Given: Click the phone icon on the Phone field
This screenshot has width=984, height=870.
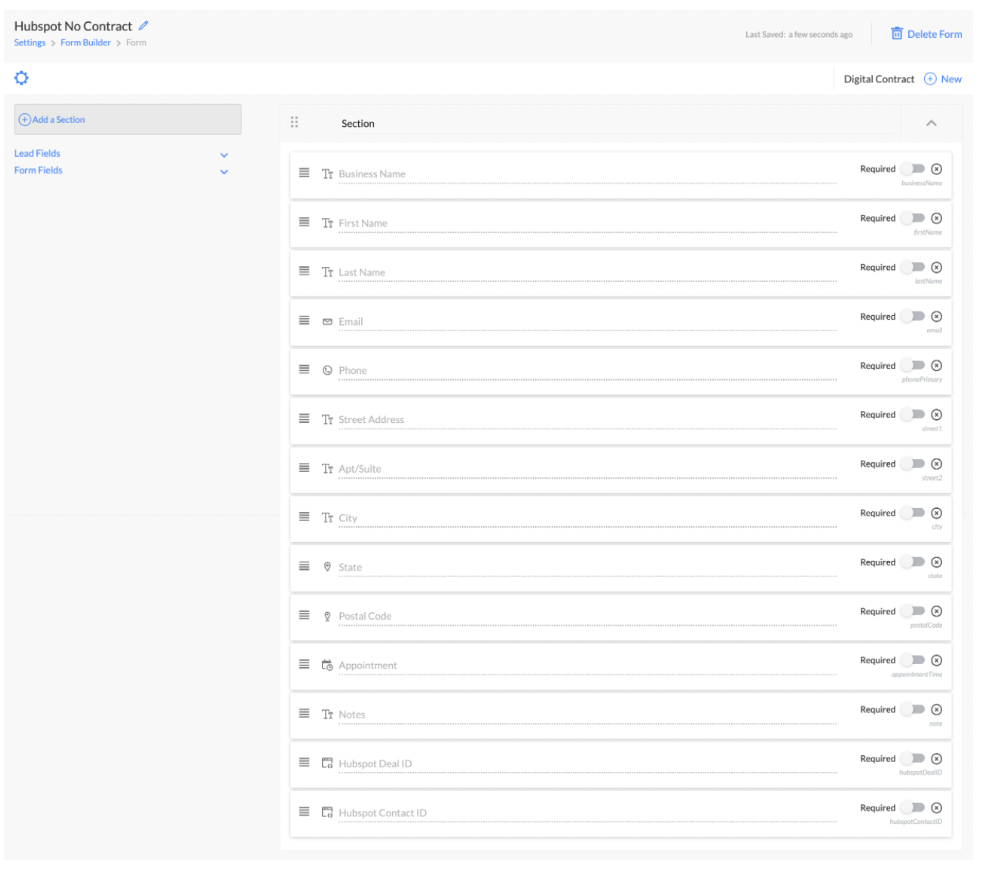Looking at the screenshot, I should point(328,369).
